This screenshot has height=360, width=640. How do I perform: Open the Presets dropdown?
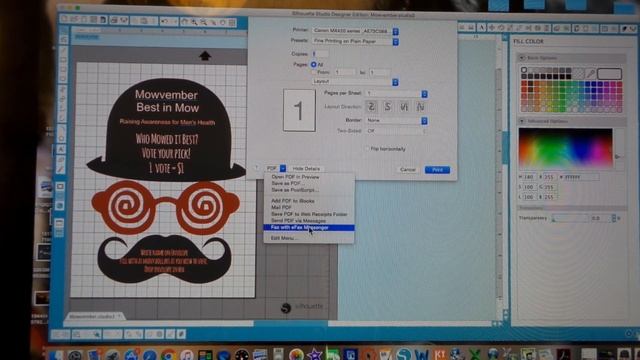click(355, 41)
